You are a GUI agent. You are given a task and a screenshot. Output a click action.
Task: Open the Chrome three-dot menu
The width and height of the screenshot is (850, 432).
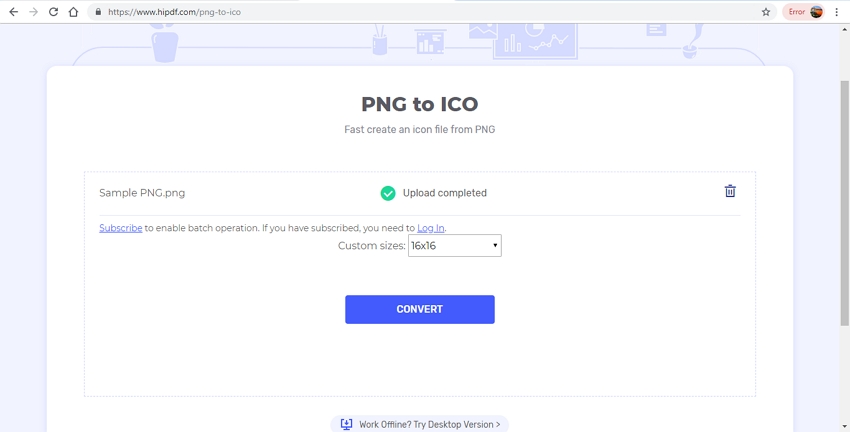[837, 12]
